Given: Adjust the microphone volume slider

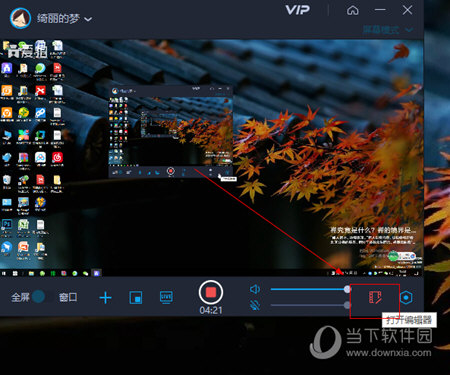Looking at the screenshot, I should [310, 305].
